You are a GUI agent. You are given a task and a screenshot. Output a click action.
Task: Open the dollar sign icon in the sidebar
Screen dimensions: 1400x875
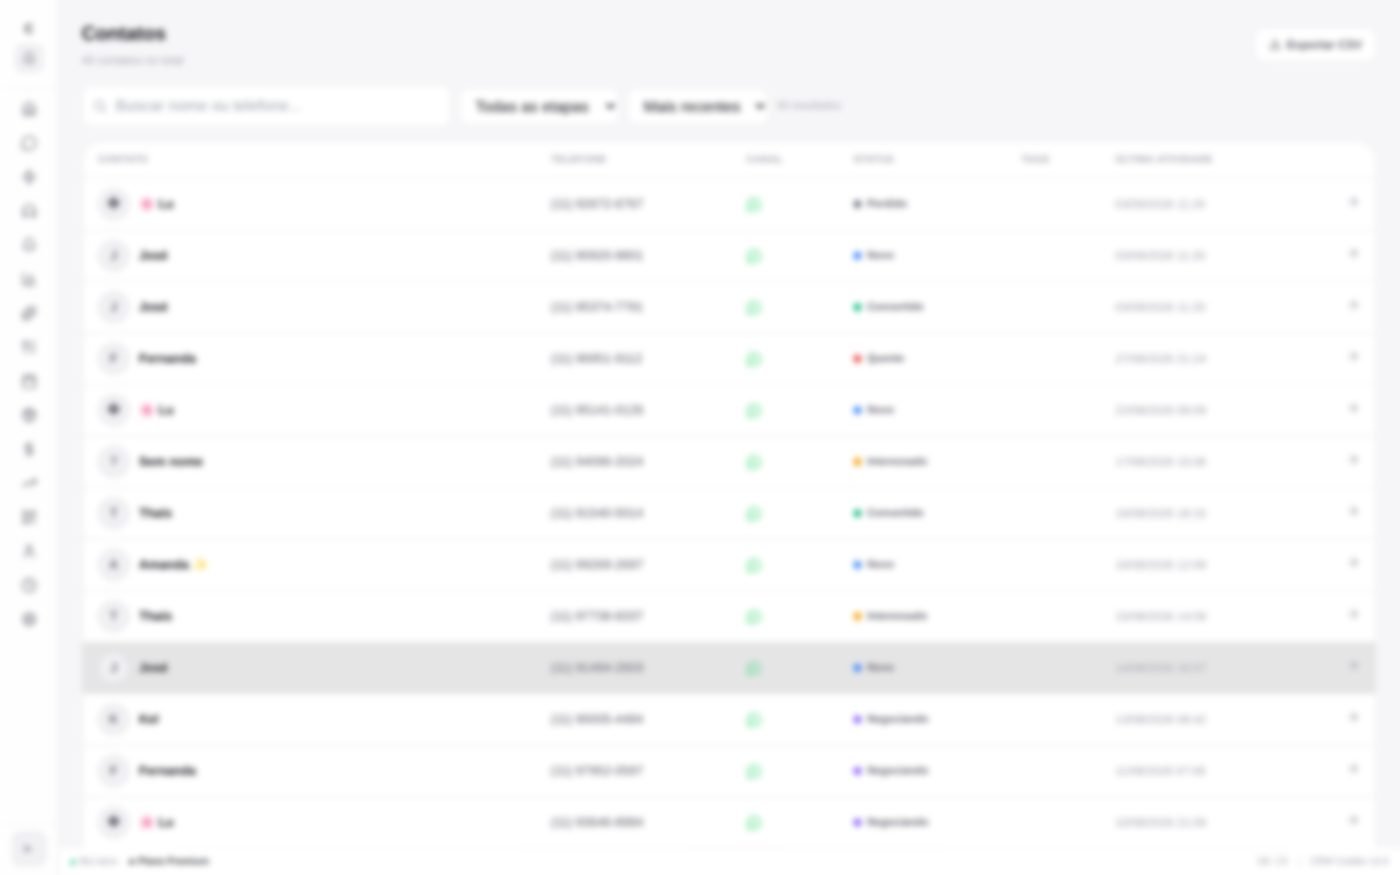pos(29,449)
